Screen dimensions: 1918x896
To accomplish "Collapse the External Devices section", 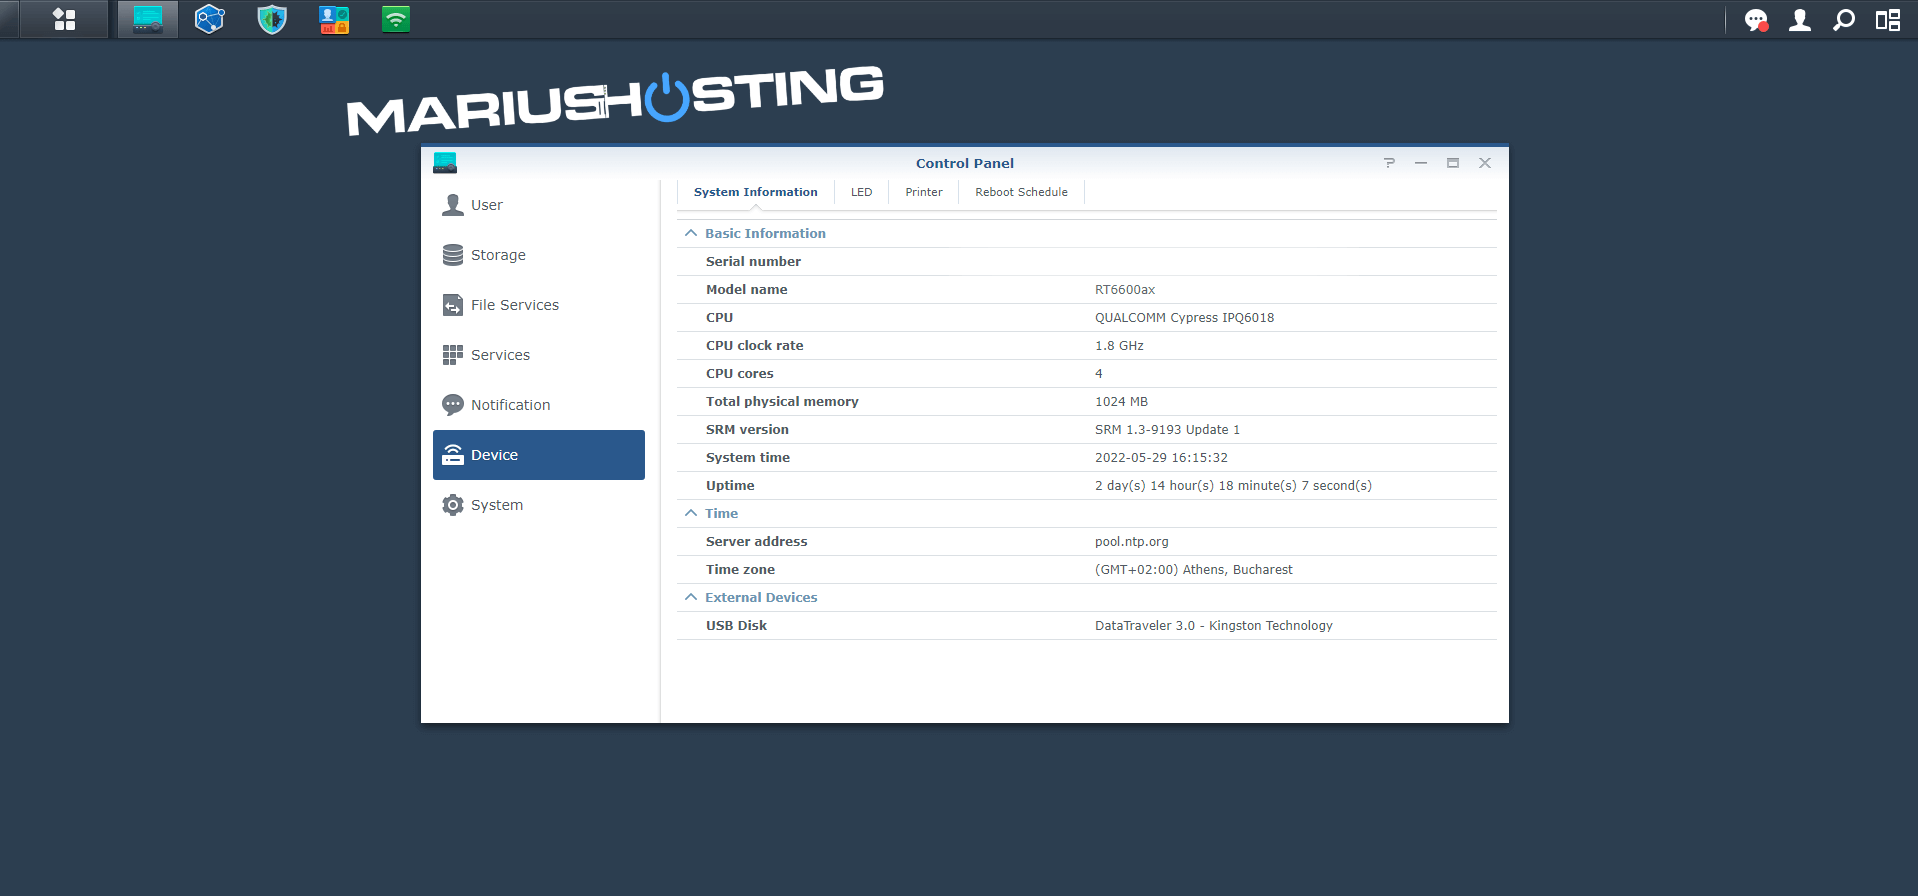I will pos(691,597).
